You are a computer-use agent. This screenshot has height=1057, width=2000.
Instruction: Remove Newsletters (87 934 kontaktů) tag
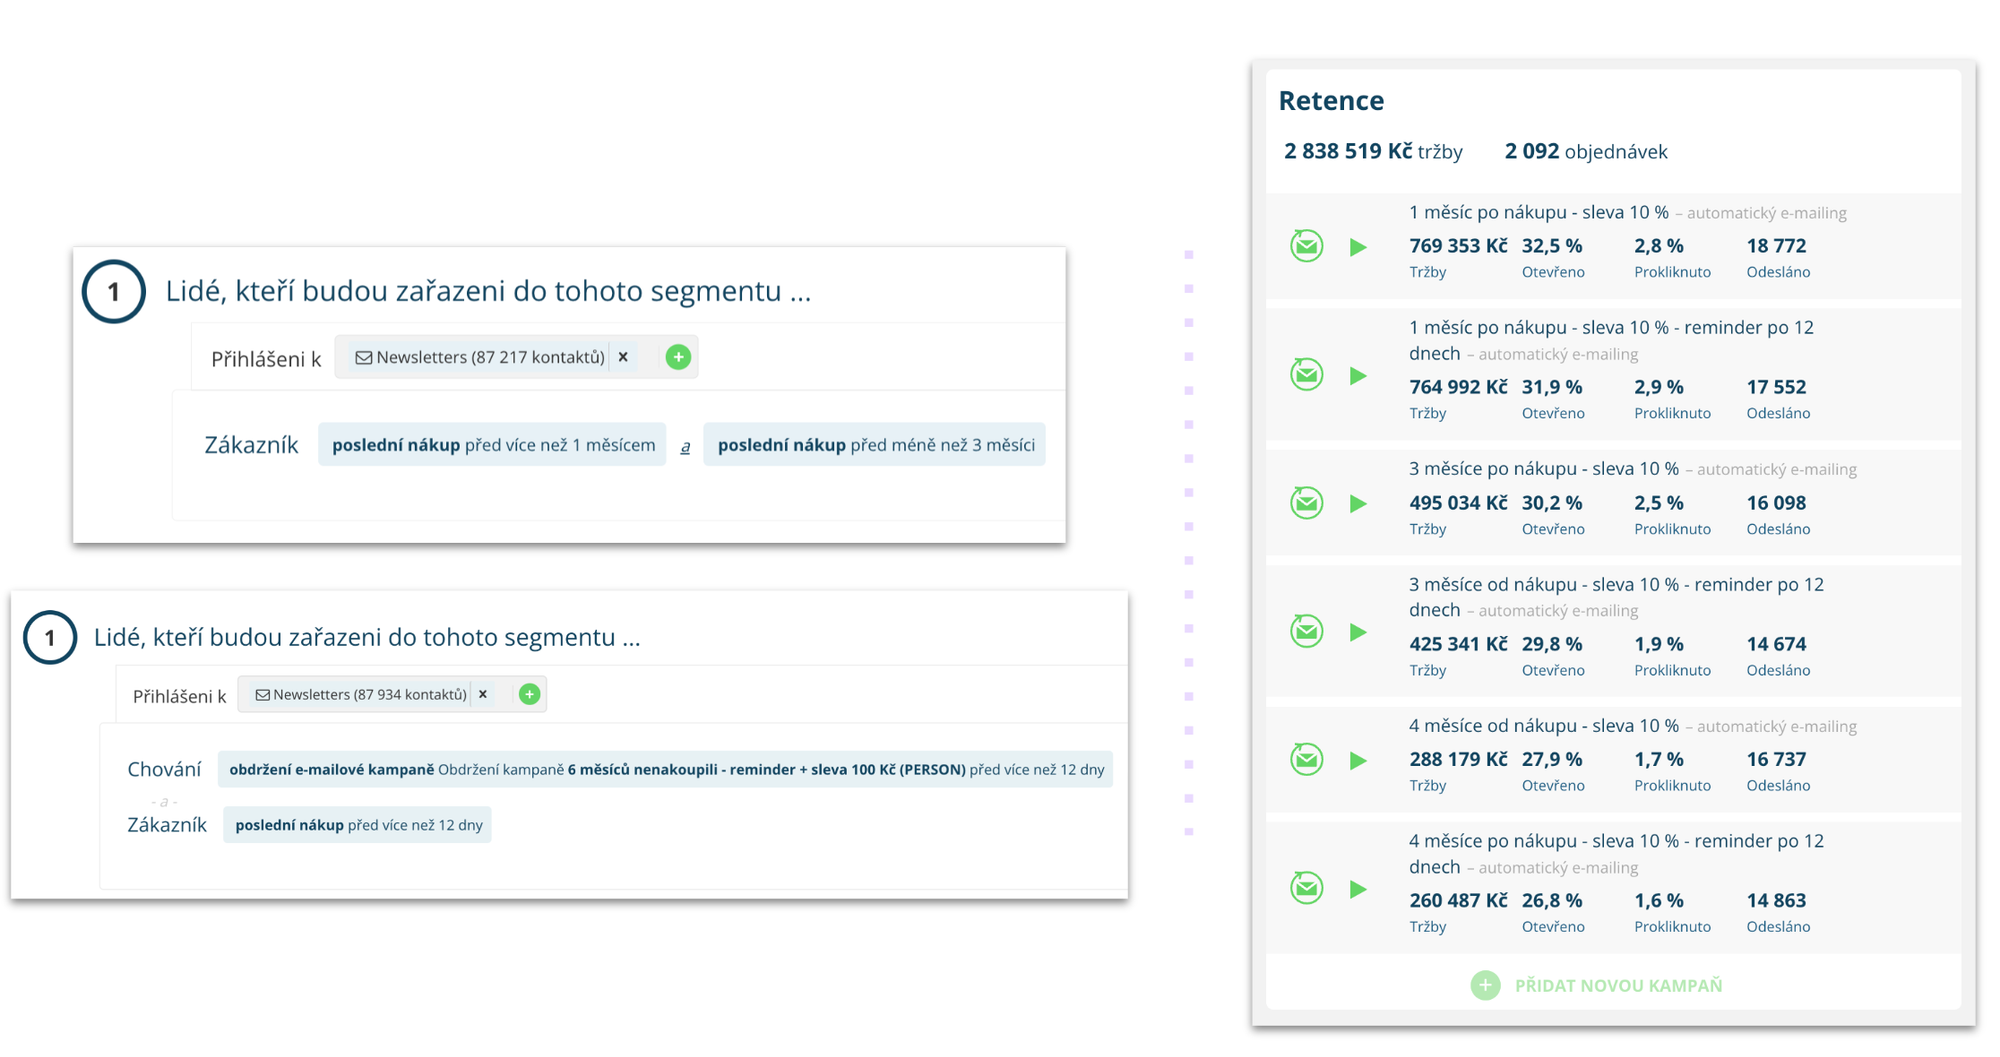click(x=483, y=694)
